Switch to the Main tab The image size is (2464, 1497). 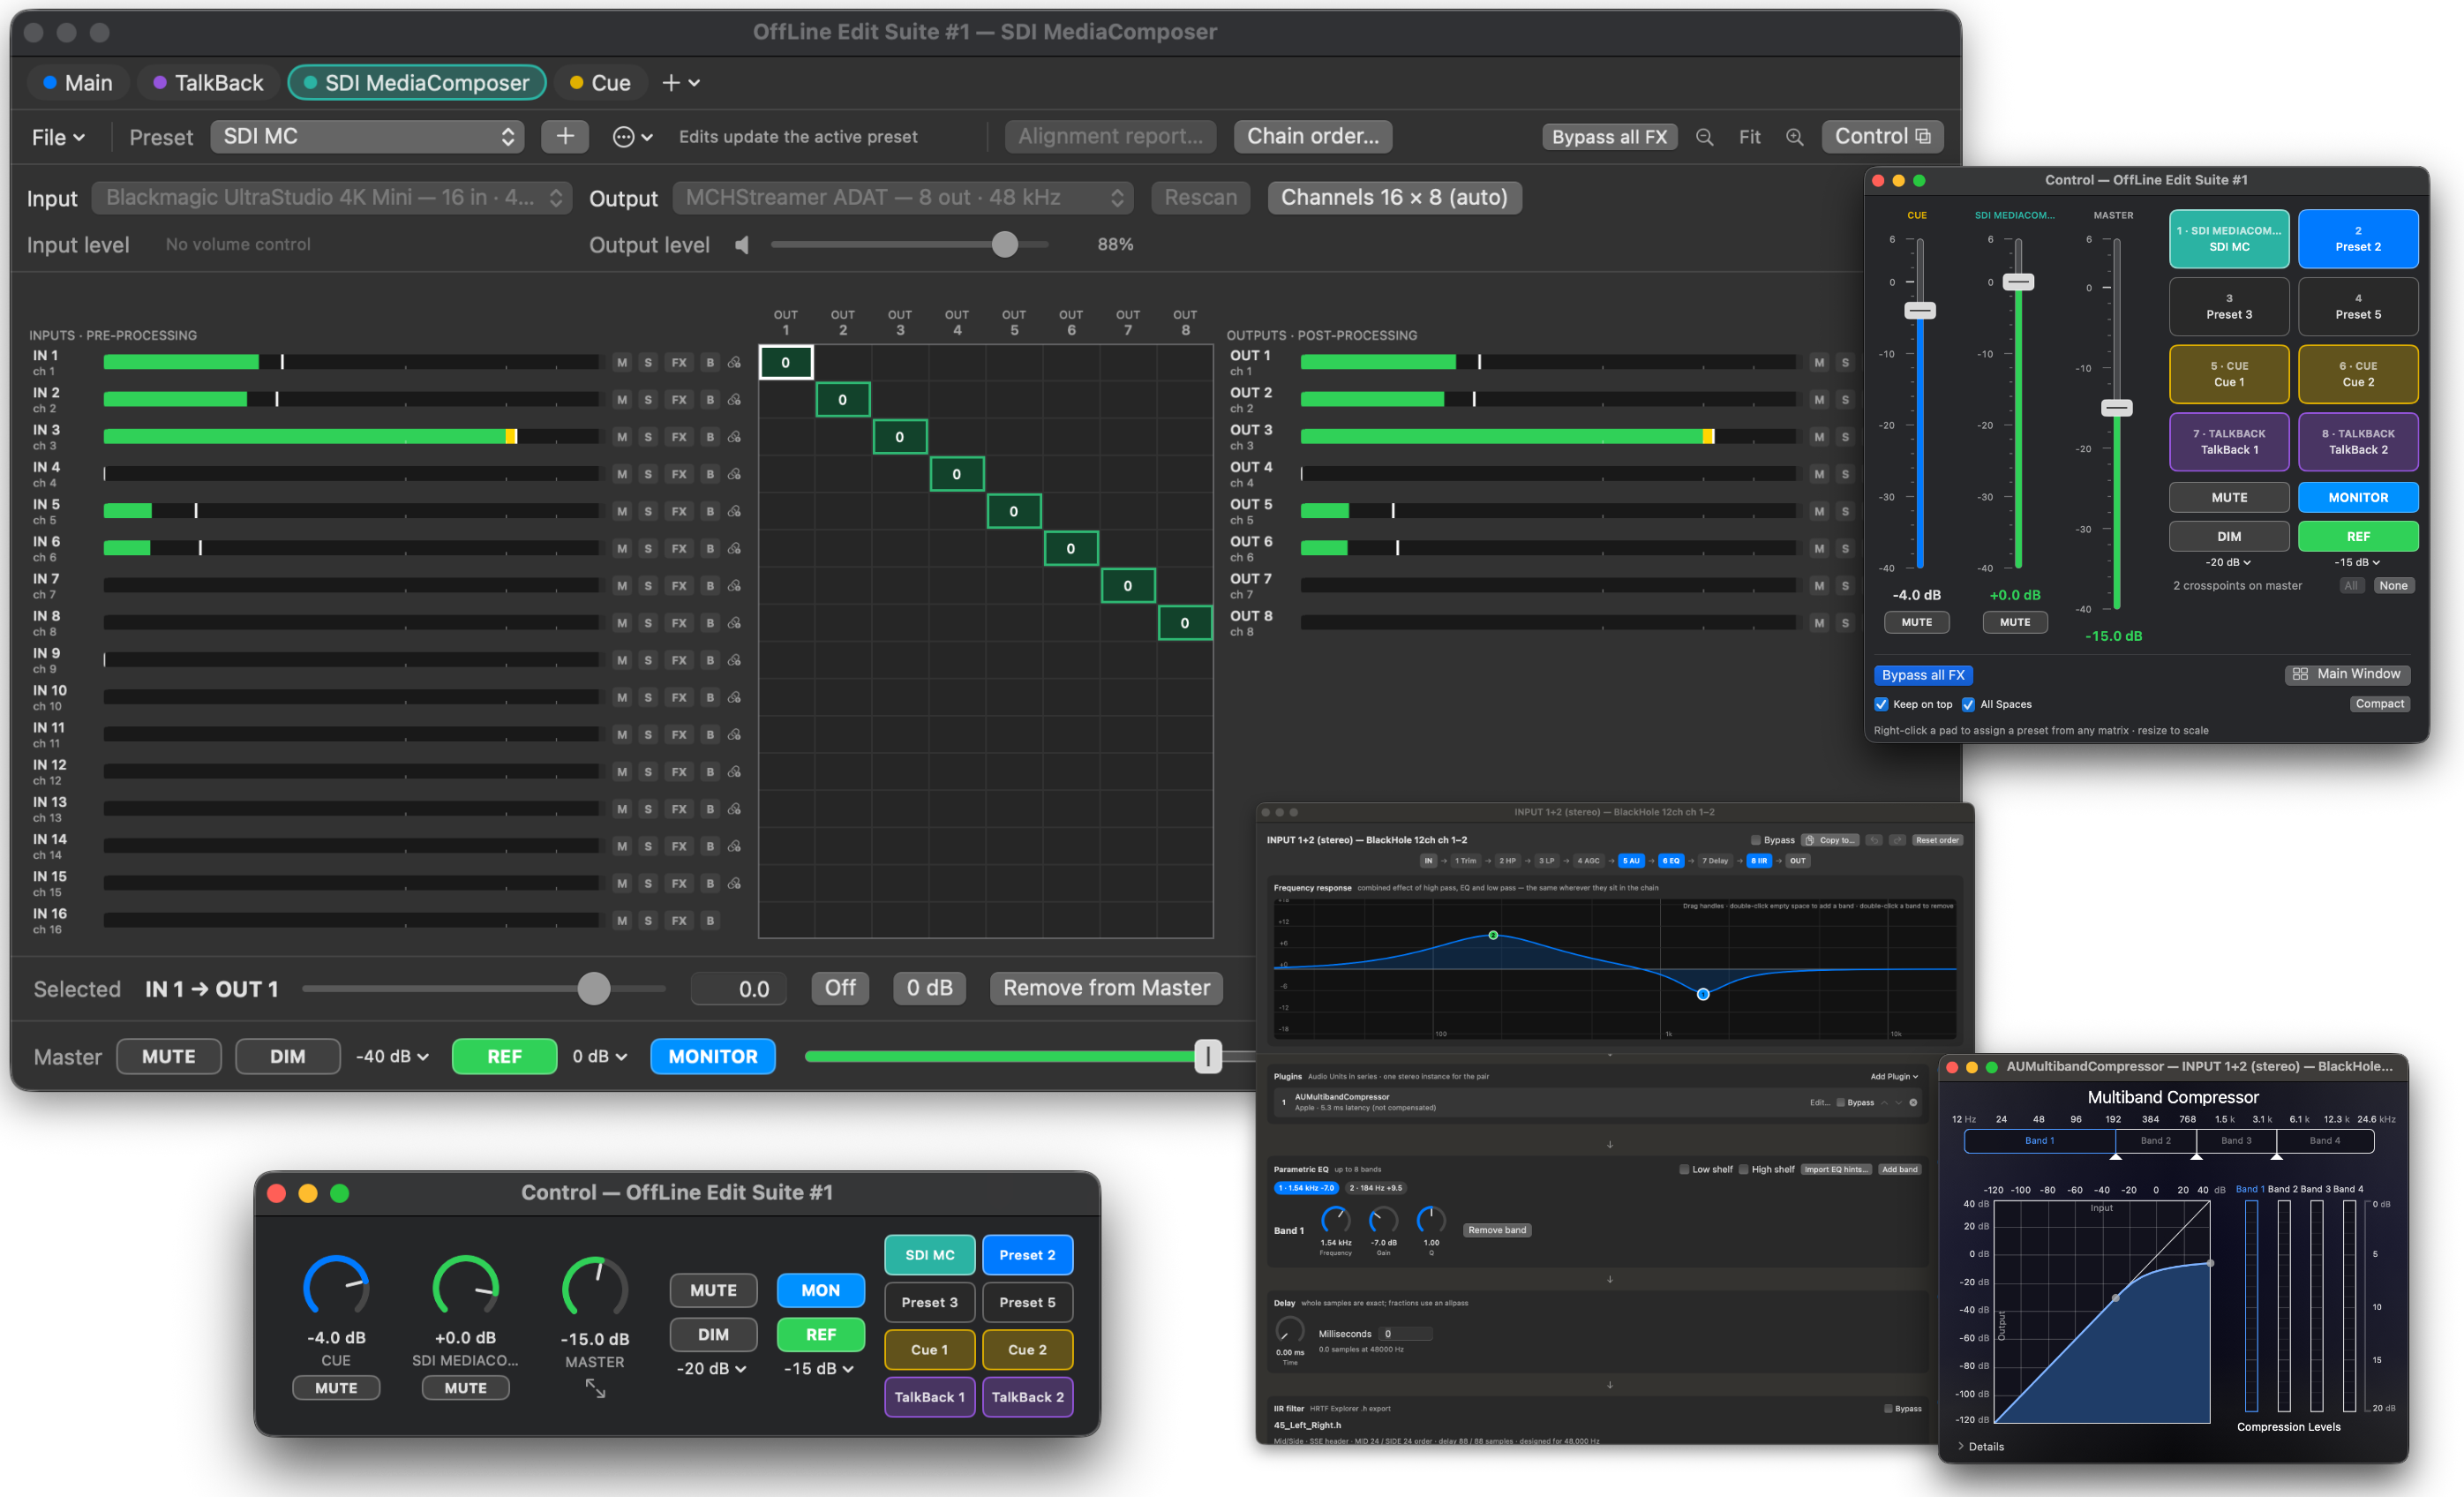(x=78, y=83)
